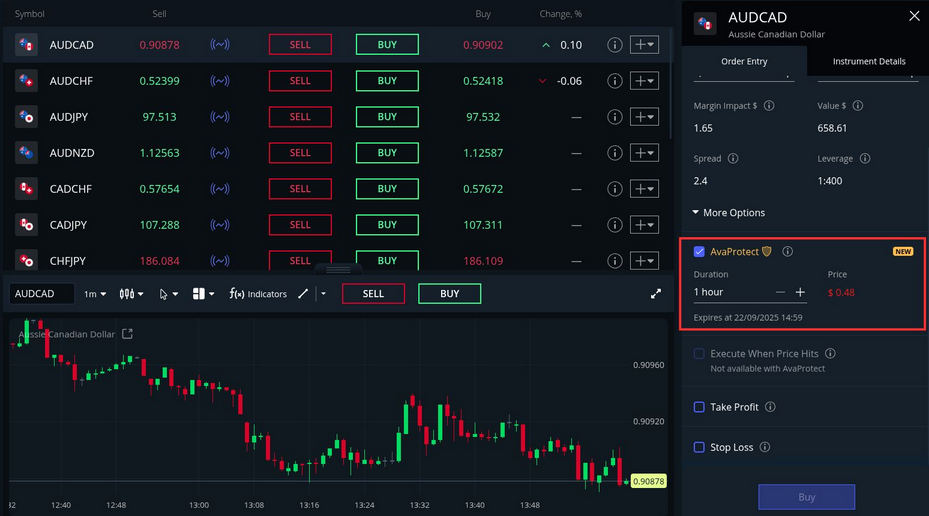Enable the Stop Loss checkbox

(699, 447)
